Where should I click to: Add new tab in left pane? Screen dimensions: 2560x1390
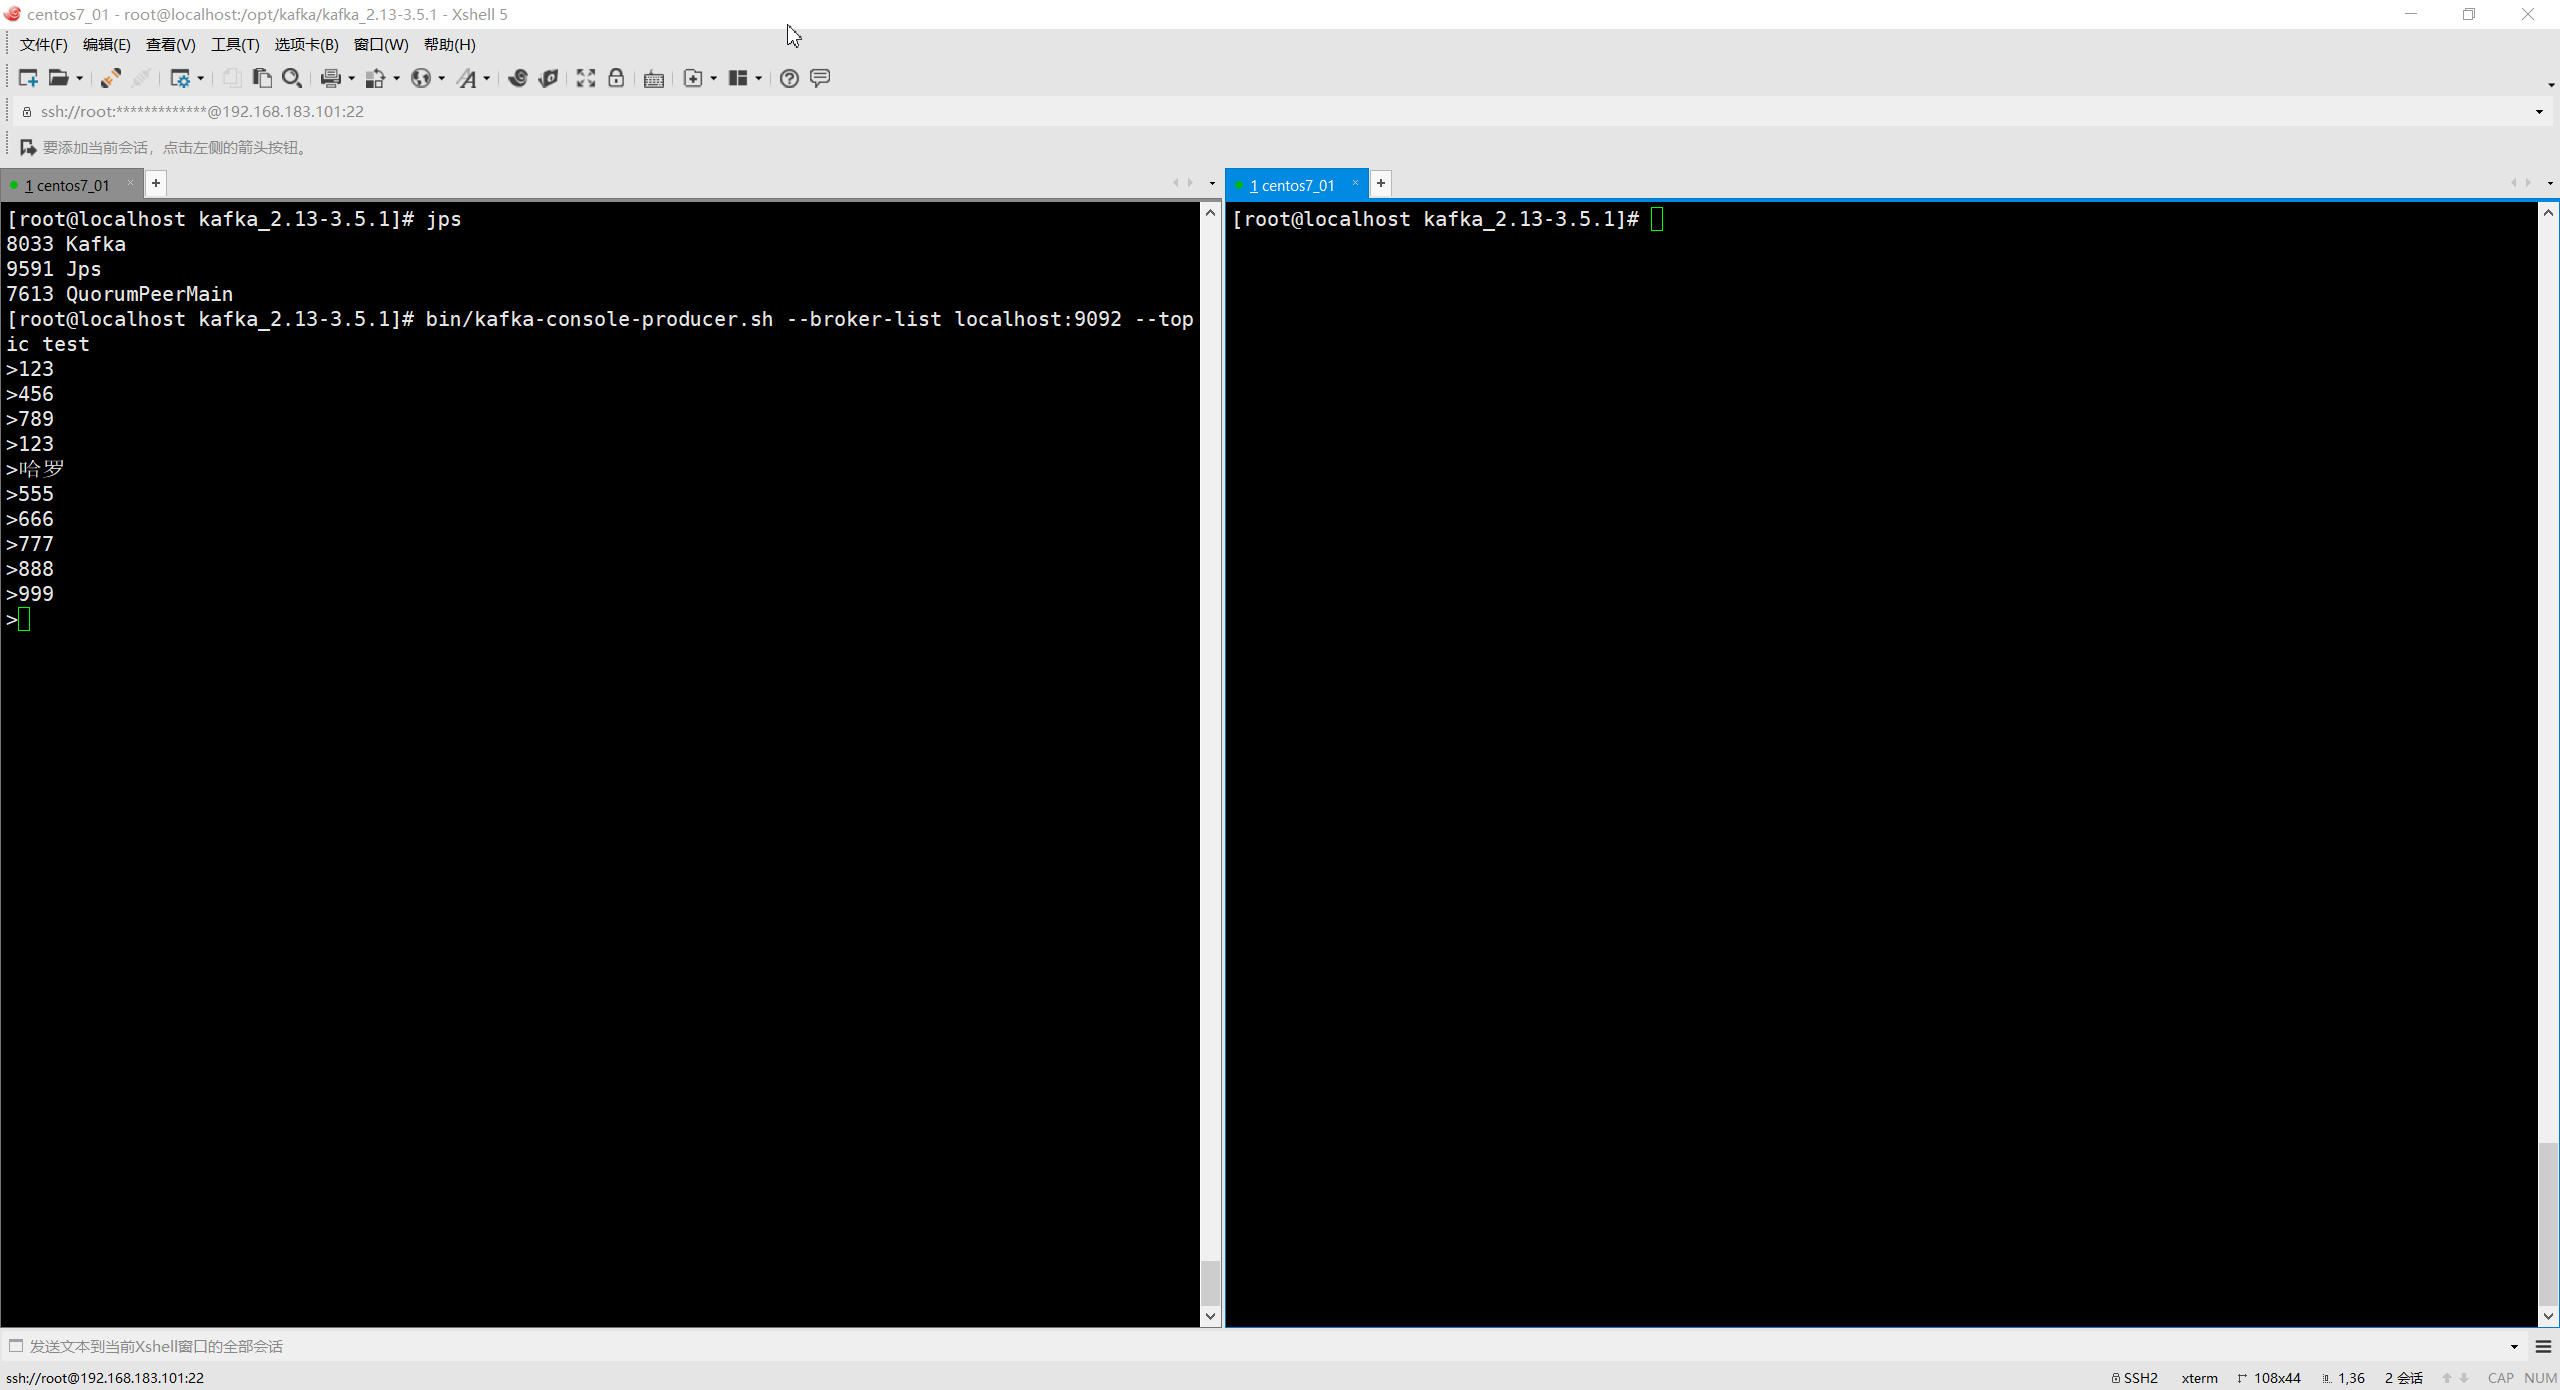pos(156,184)
